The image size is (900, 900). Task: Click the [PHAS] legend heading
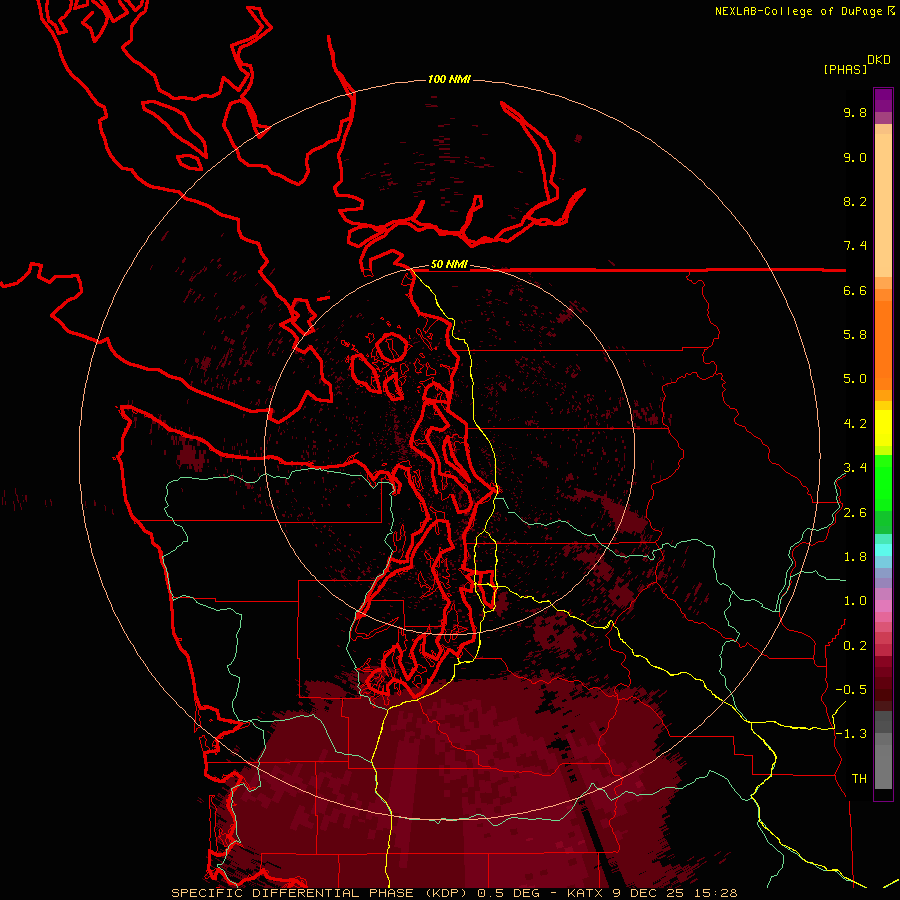(845, 70)
